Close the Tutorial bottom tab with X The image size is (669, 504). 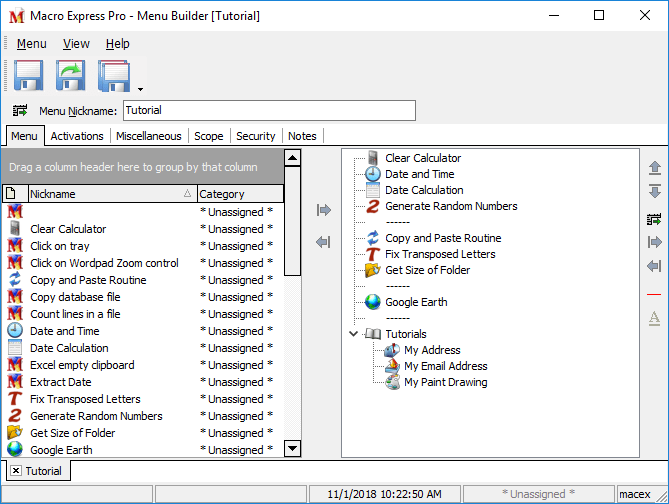pos(16,471)
